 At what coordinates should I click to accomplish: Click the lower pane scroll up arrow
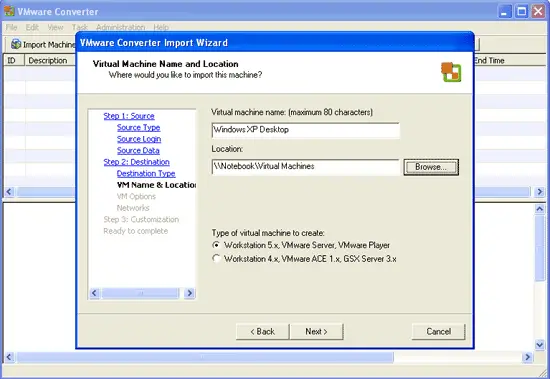539,209
